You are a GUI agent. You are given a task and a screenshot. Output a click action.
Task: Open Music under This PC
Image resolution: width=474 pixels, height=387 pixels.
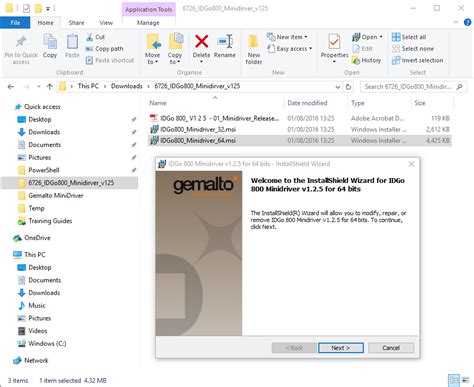click(37, 305)
